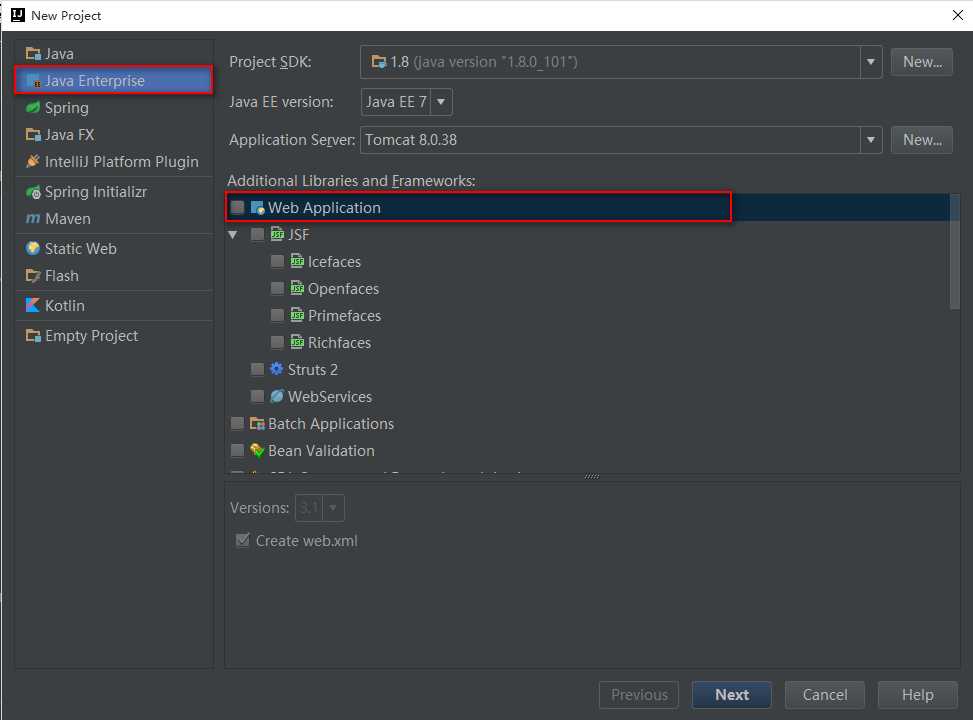The width and height of the screenshot is (973, 720).
Task: Check the JSF framework checkbox
Action: click(258, 235)
